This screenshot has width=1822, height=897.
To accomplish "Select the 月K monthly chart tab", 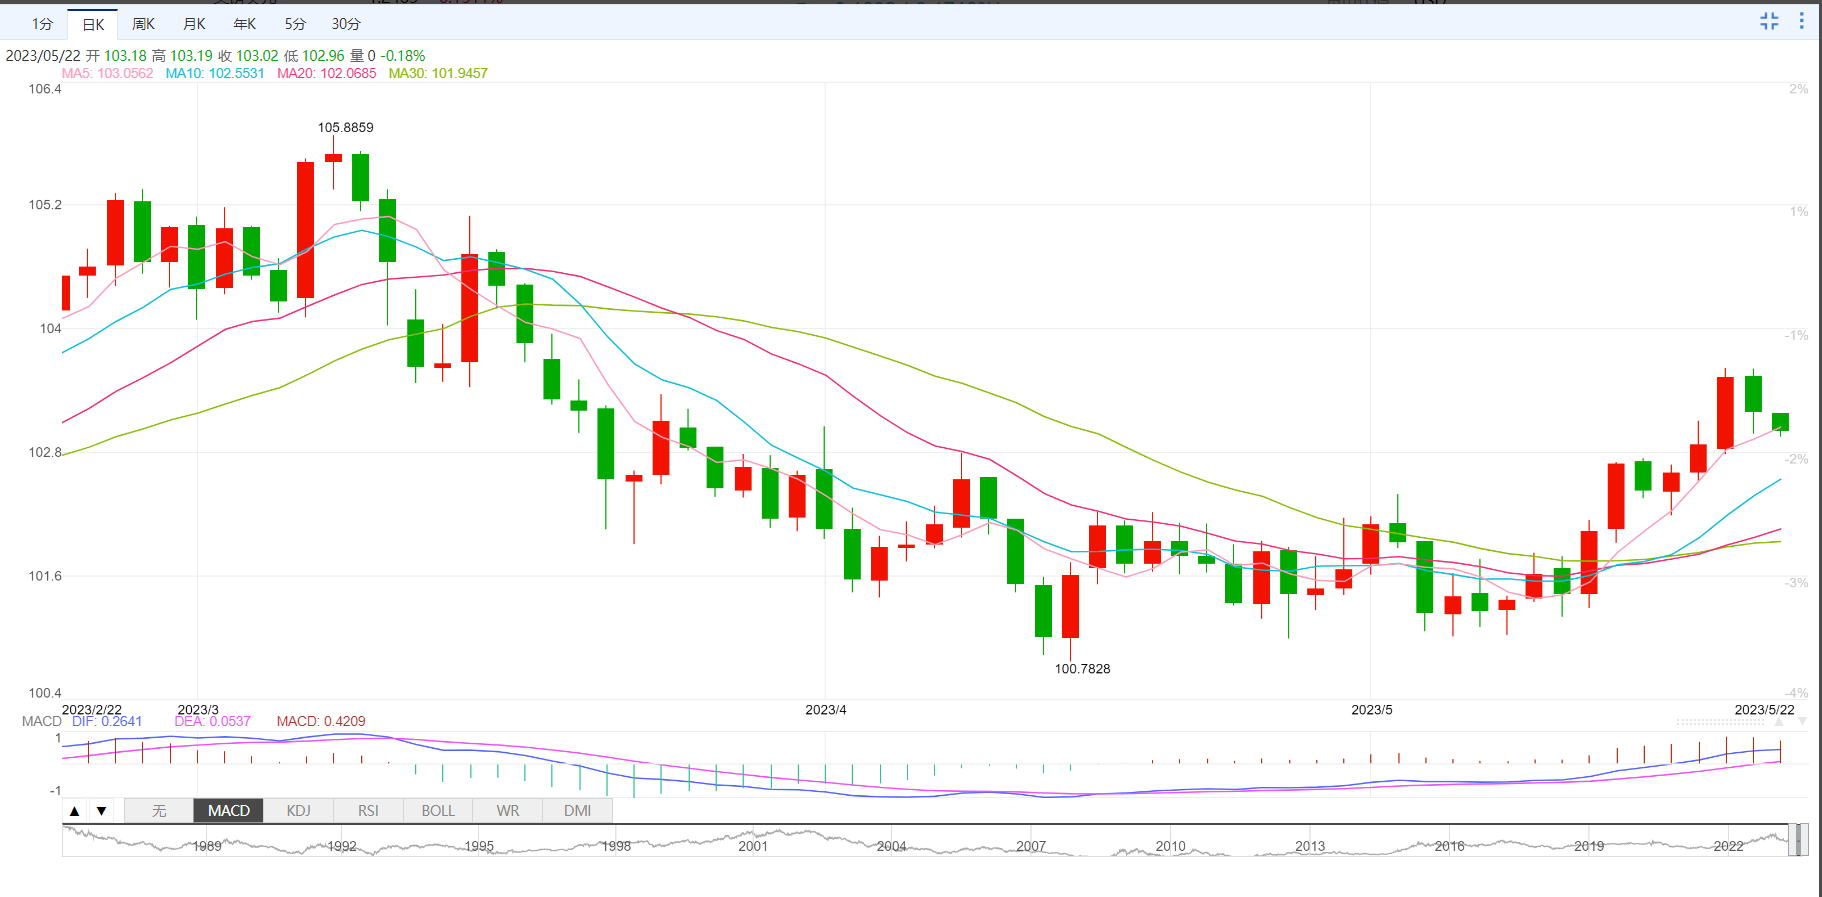I will (194, 24).
